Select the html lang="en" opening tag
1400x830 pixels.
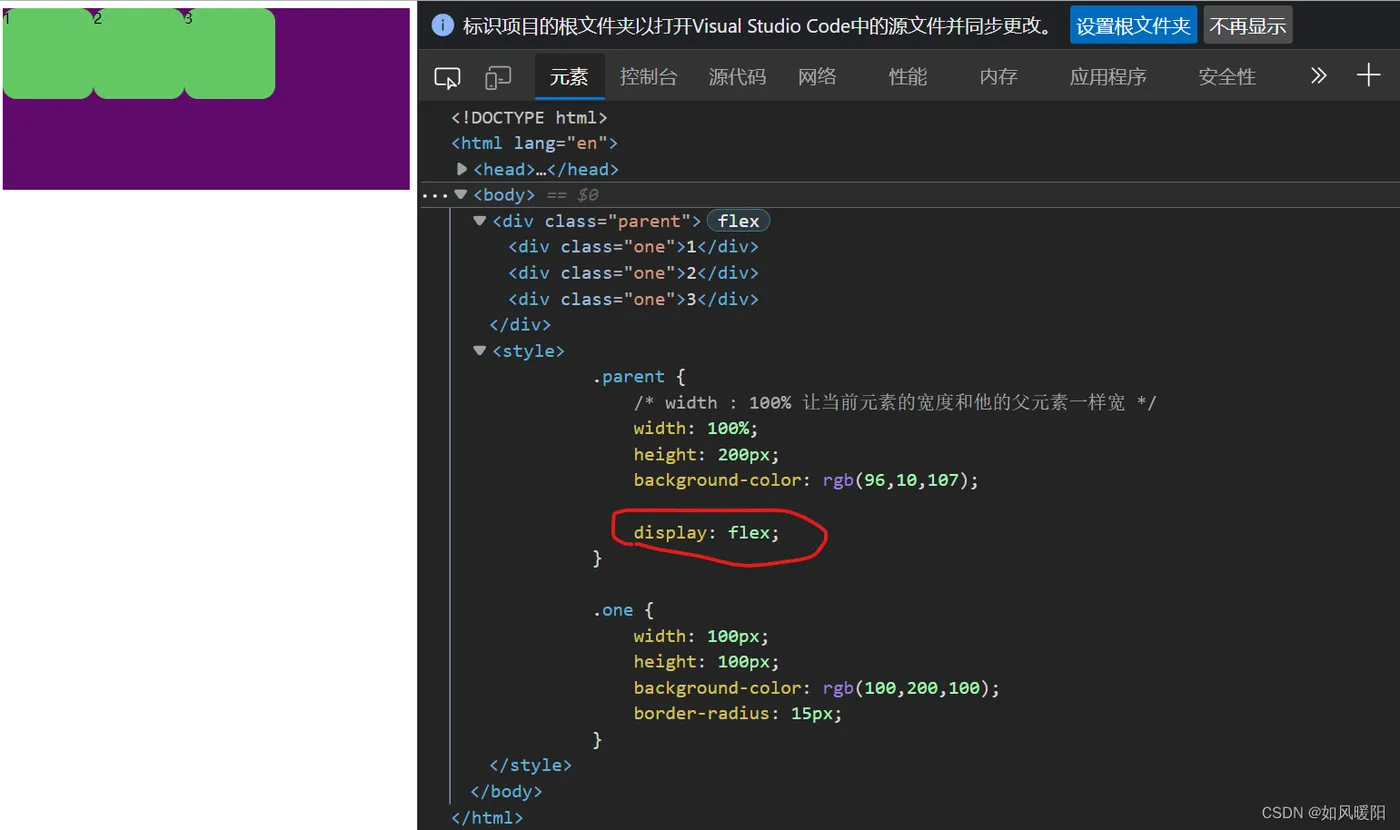[534, 143]
